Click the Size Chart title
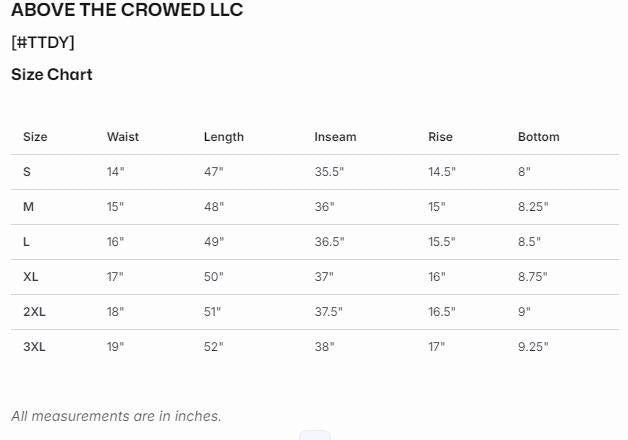628x440 pixels. (x=52, y=74)
